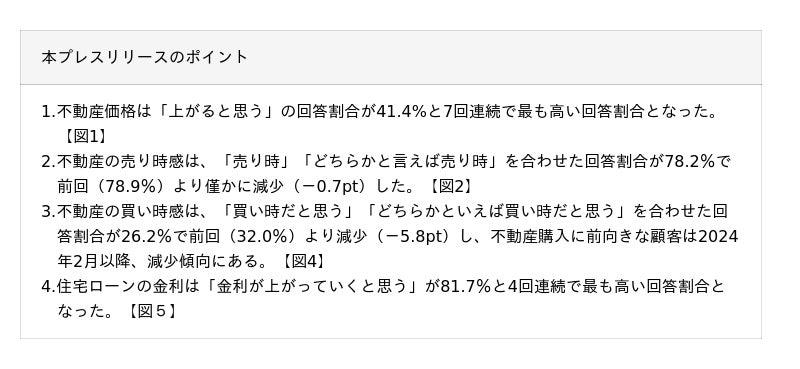Click the heading 本プレスリリースのポイント

click(144, 57)
